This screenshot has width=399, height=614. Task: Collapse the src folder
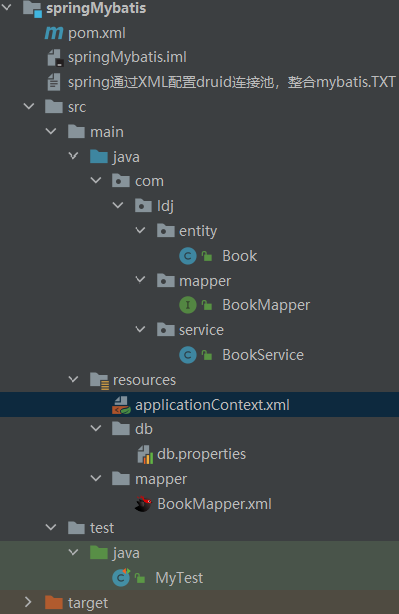pyautogui.click(x=29, y=106)
